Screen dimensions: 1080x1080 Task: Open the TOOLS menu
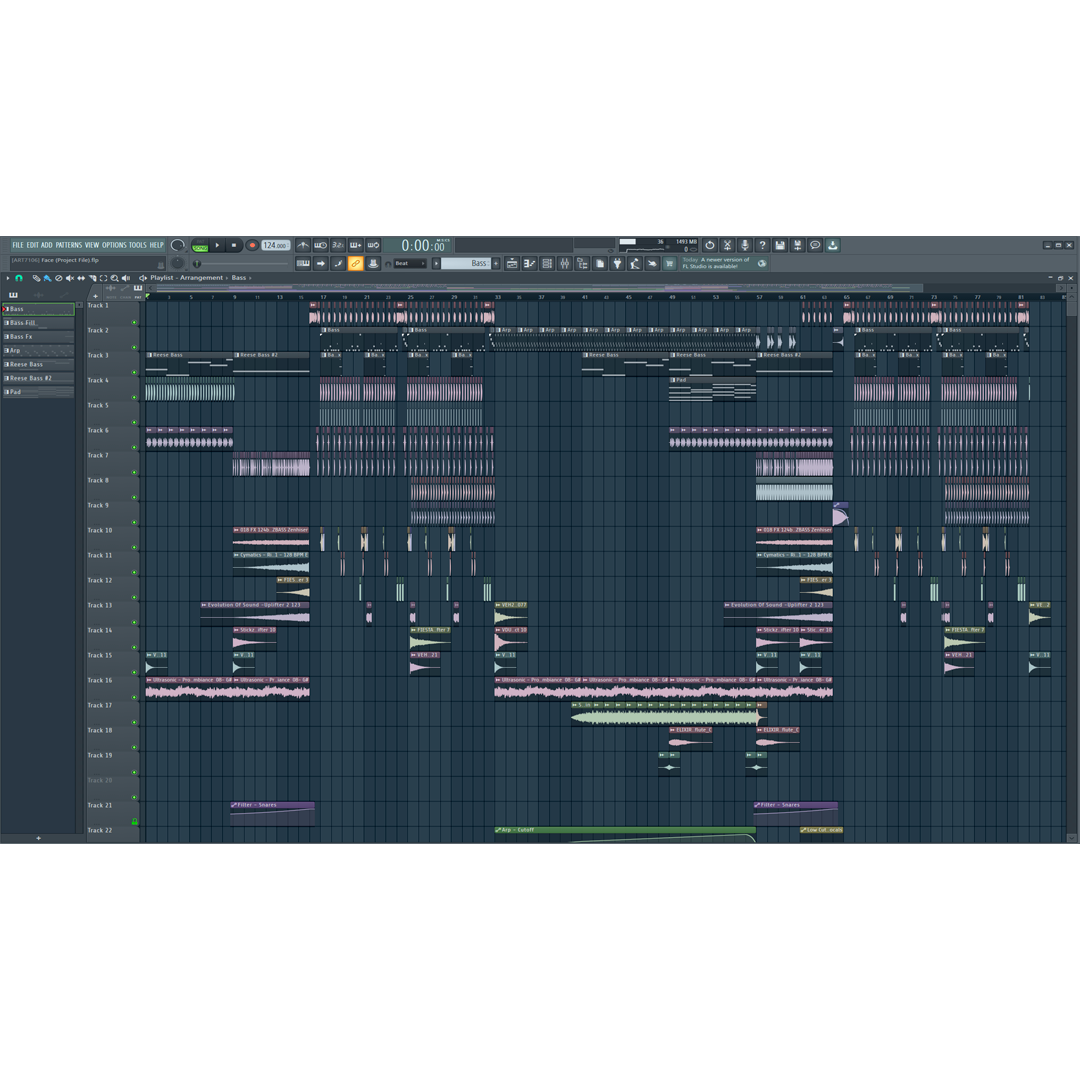click(138, 245)
